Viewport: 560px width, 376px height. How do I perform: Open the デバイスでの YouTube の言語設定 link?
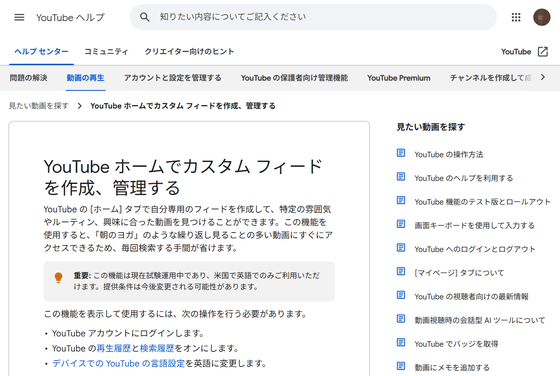coord(119,364)
